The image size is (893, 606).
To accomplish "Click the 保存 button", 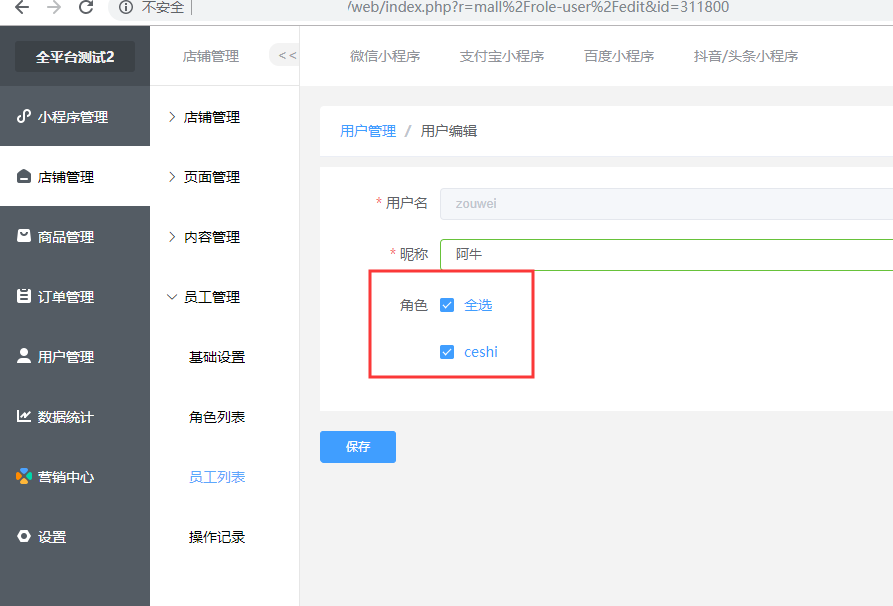I will pyautogui.click(x=358, y=447).
